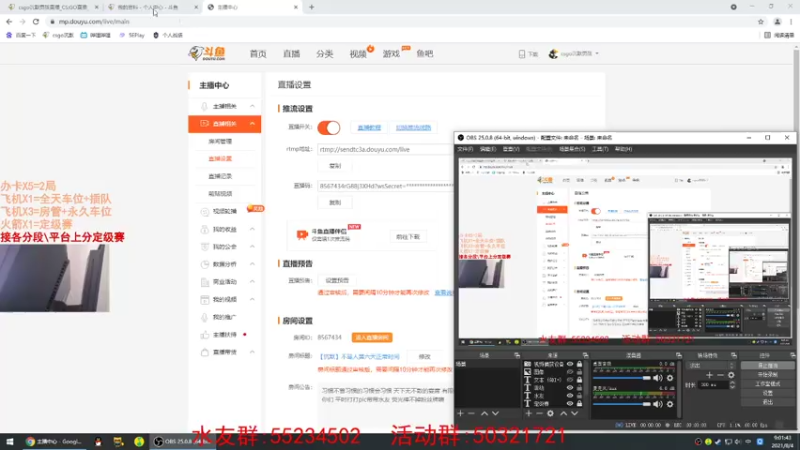Move scene up in OBS scenes panel
The image size is (800, 450).
click(484, 413)
